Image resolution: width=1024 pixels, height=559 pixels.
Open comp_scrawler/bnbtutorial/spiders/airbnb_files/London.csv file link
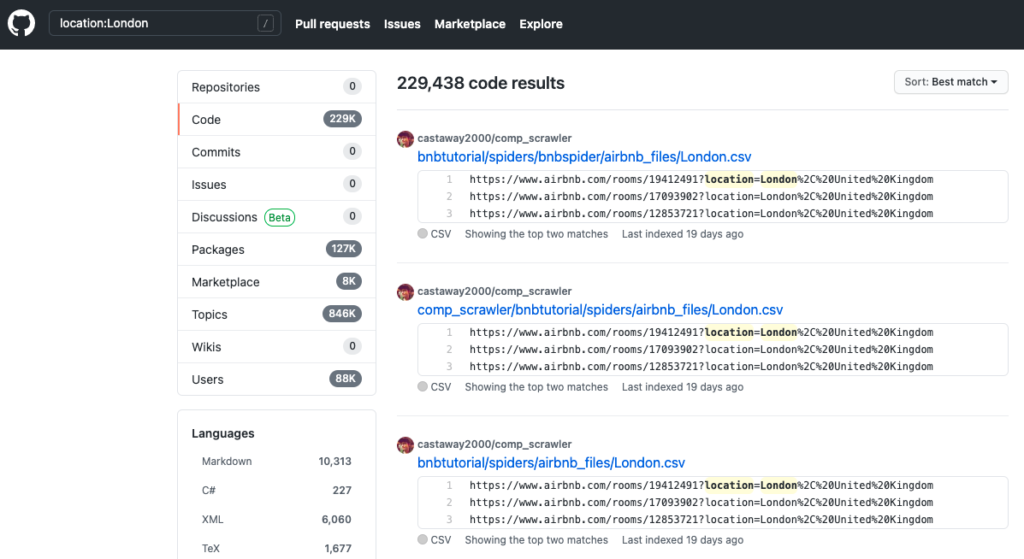click(600, 310)
